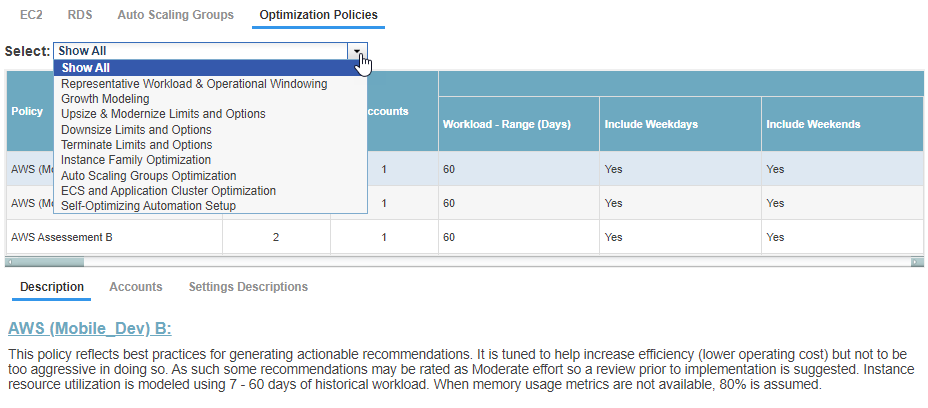Select Downsize Limits and Options entry
The height and width of the screenshot is (408, 928).
136,130
